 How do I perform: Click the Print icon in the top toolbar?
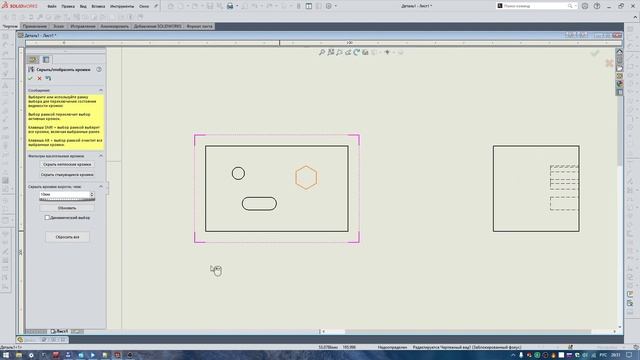tap(230, 6)
